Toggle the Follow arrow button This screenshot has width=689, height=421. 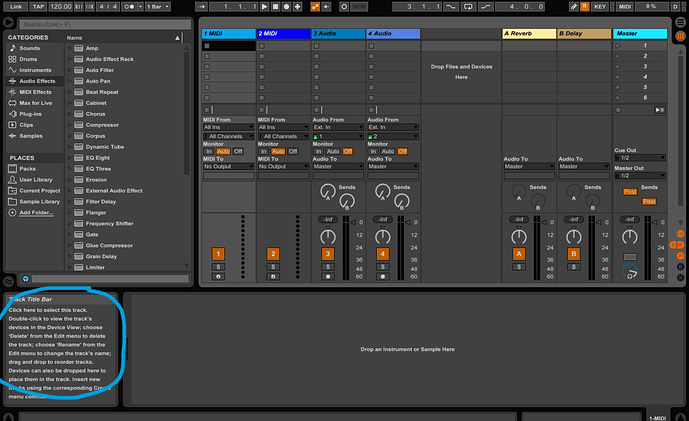tap(201, 7)
